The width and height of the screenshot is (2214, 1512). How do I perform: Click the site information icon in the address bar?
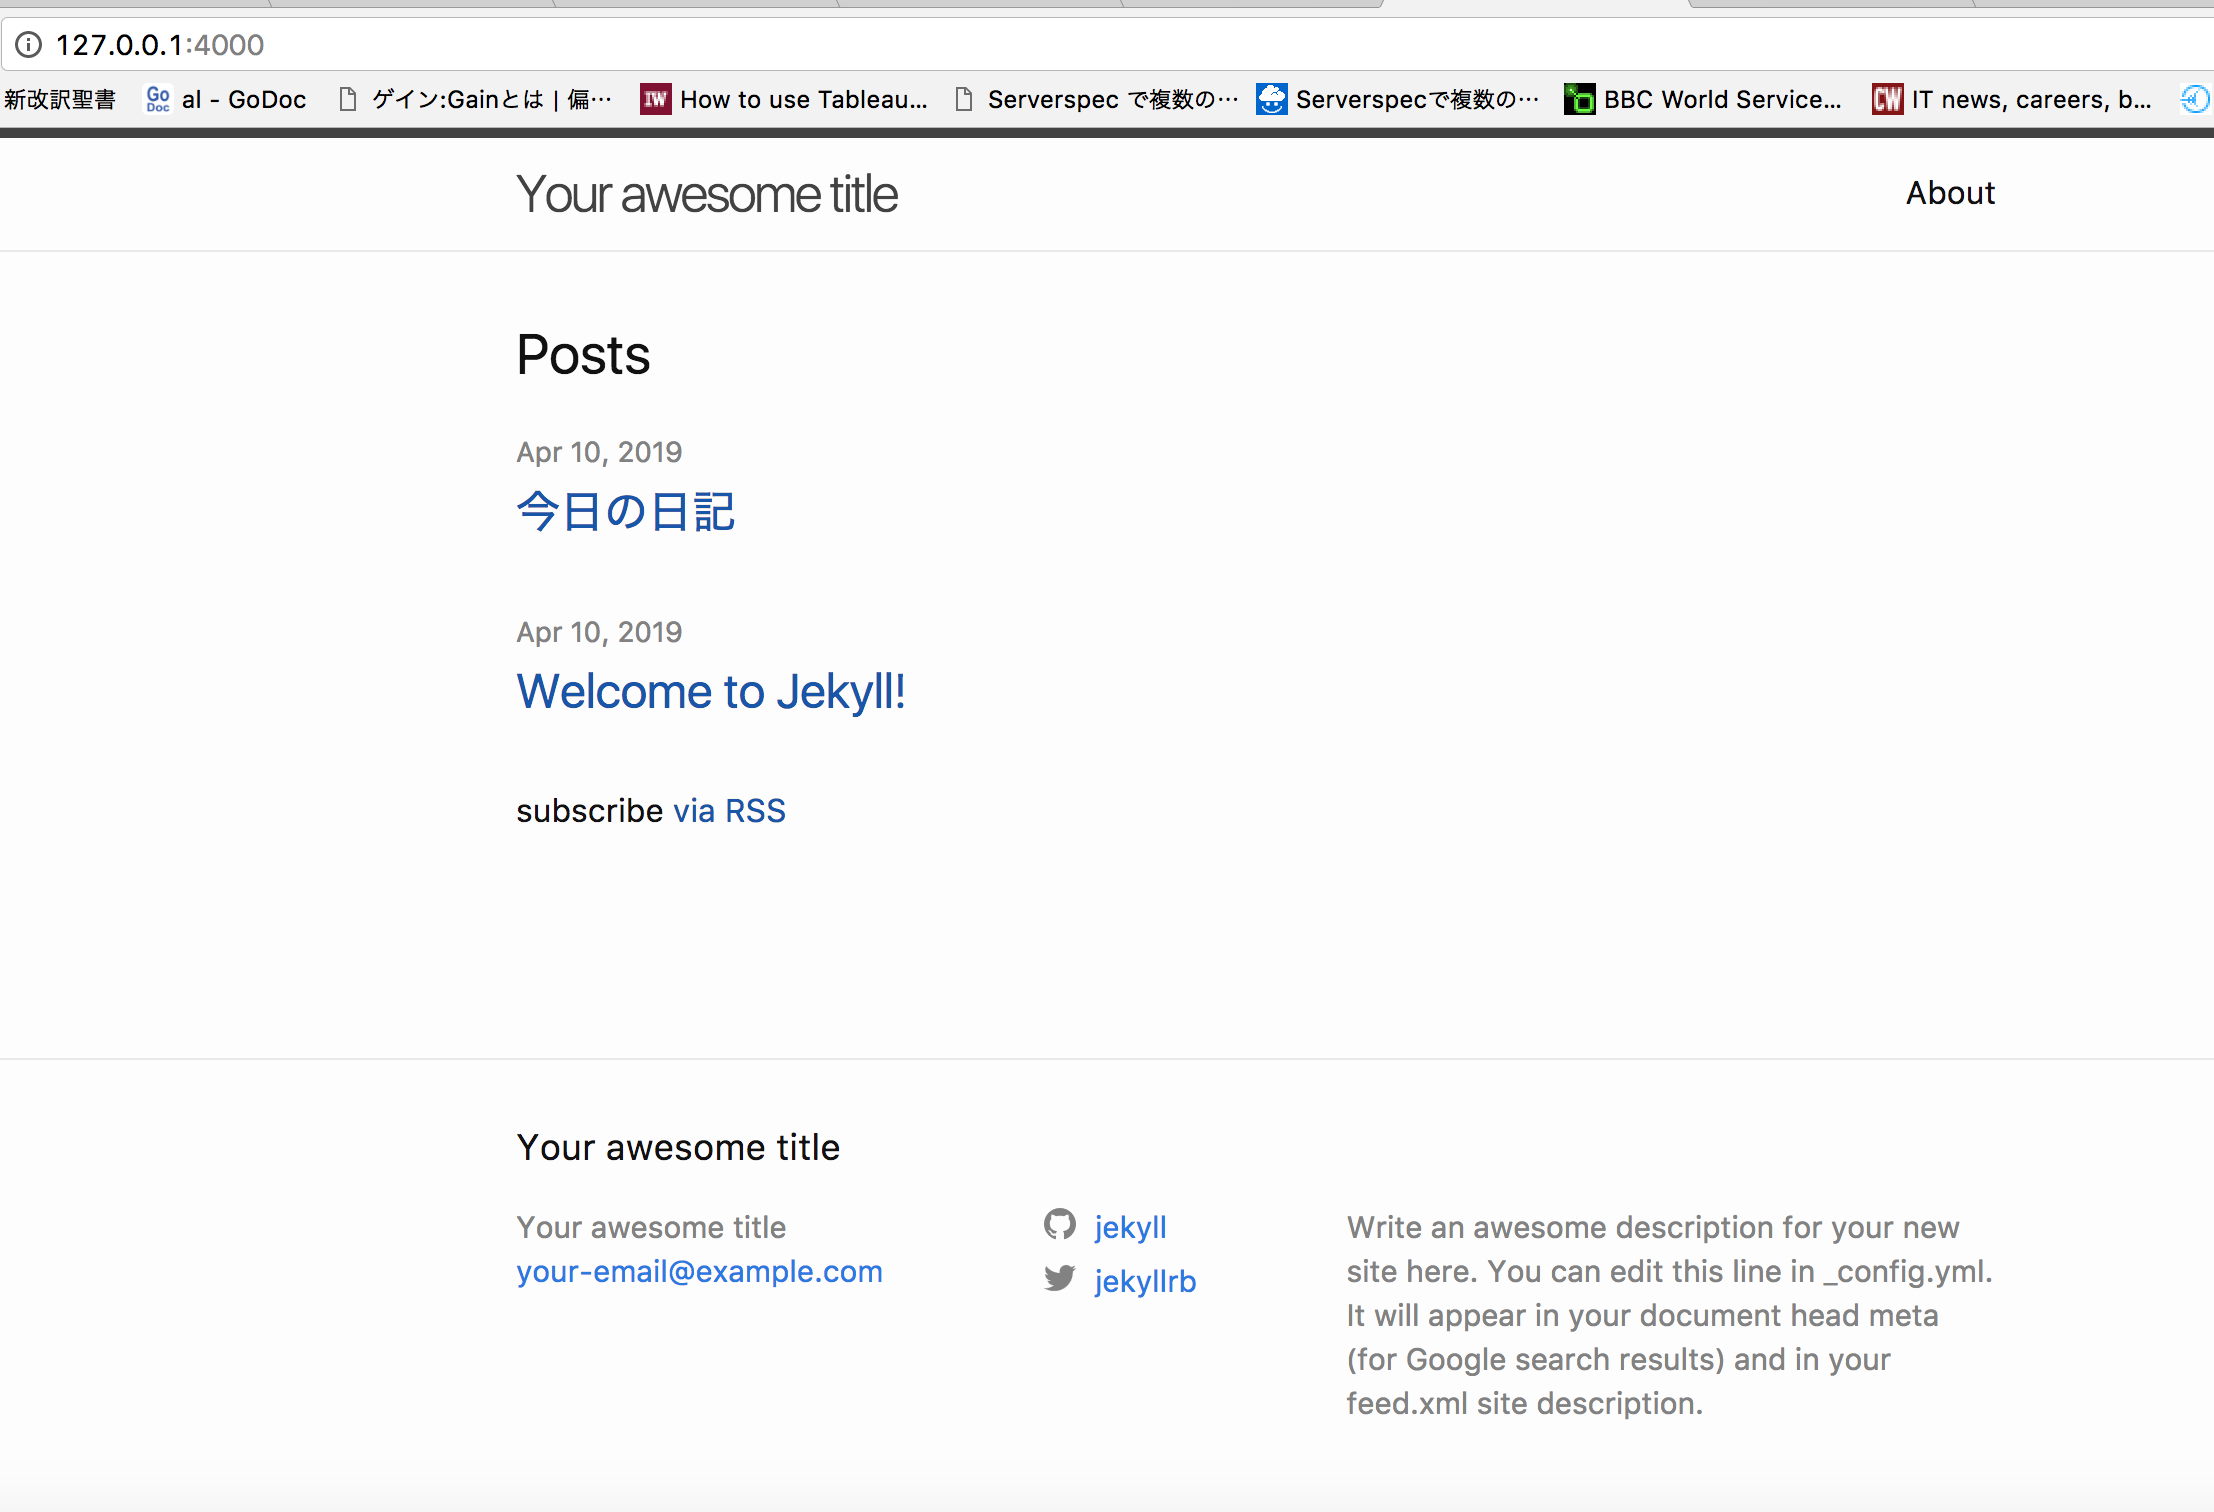pyautogui.click(x=29, y=44)
